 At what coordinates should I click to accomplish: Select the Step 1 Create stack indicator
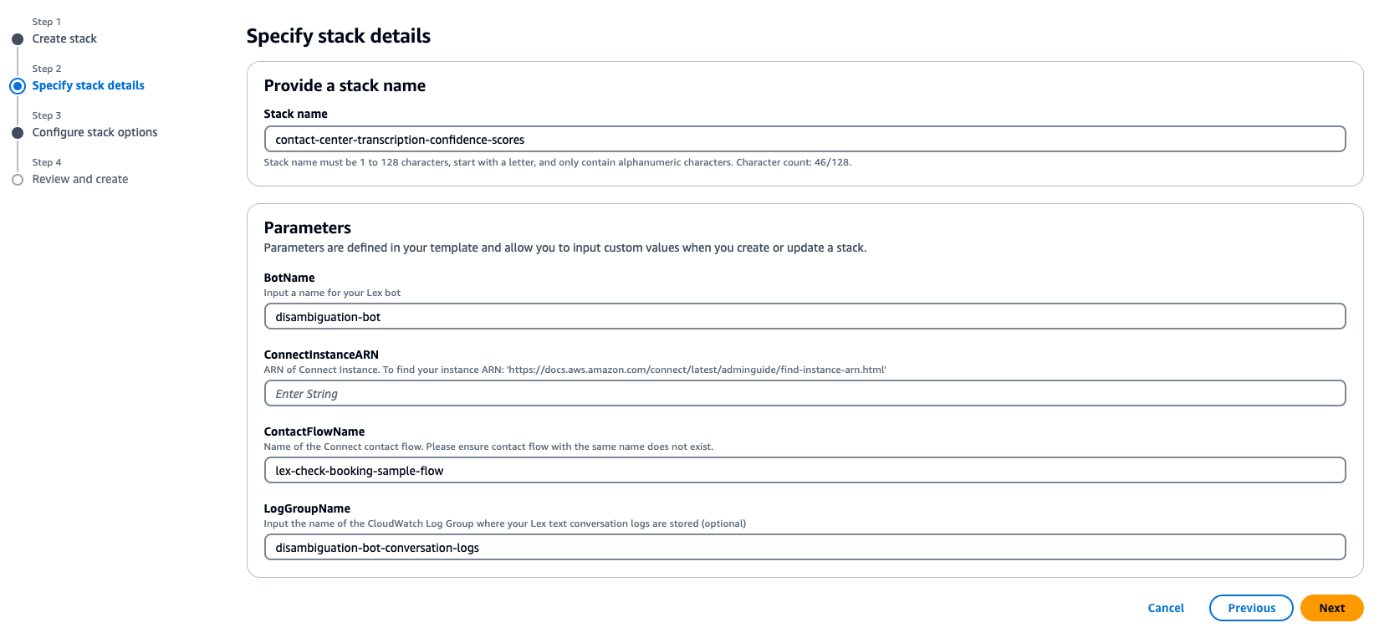17,39
